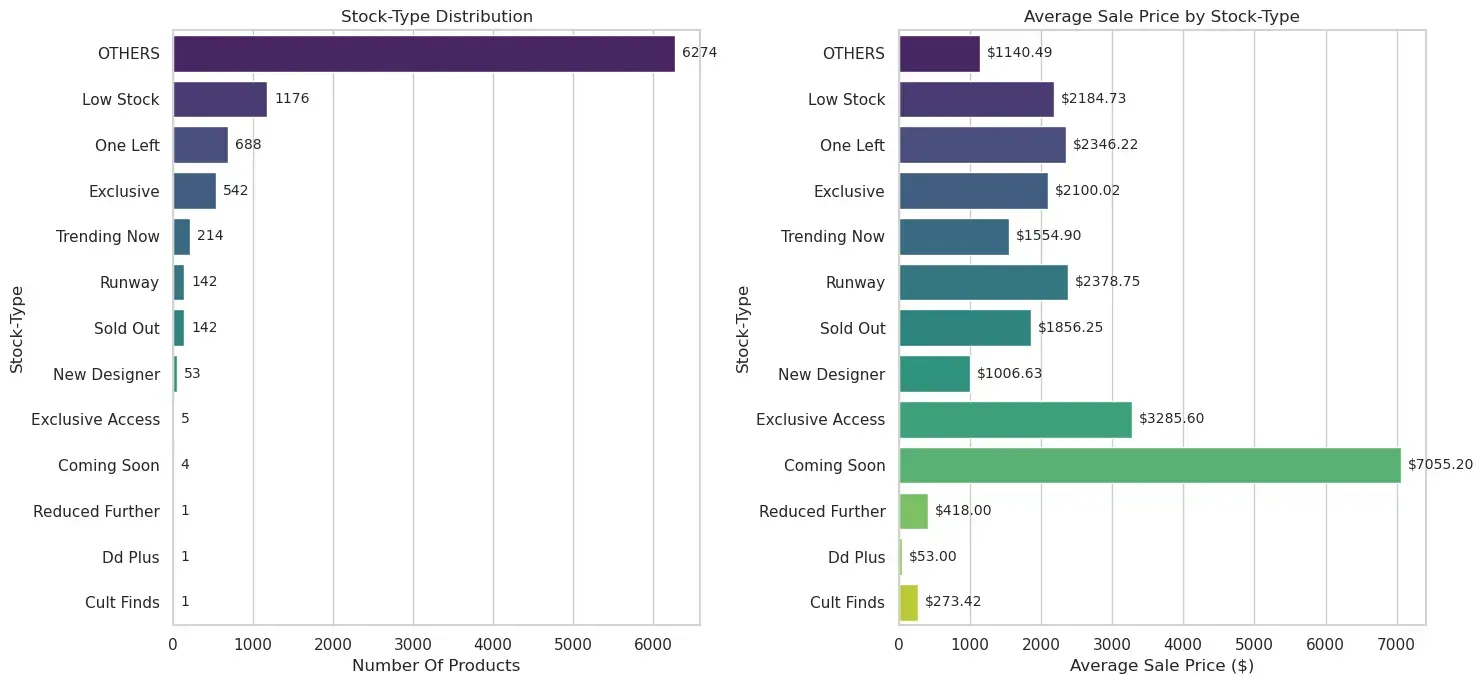Click the 'Dd Plus' category label in the price chart
Screen dimensions: 1484x684
pyautogui.click(x=857, y=557)
